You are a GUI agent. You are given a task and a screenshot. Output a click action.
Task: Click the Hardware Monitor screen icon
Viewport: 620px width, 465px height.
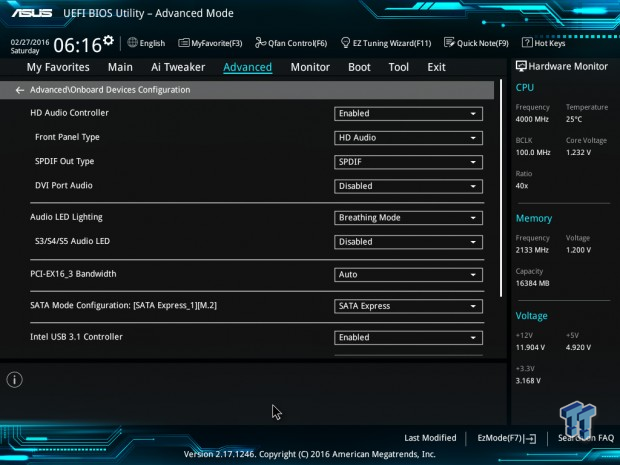(521, 66)
